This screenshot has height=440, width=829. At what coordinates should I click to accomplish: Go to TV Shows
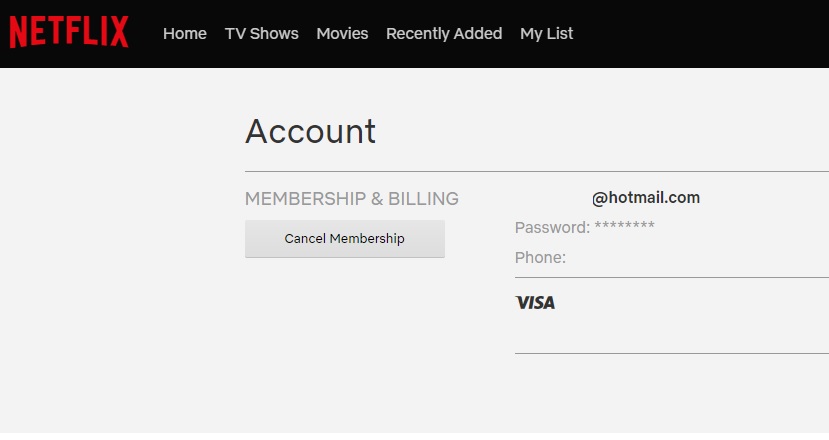click(x=262, y=33)
